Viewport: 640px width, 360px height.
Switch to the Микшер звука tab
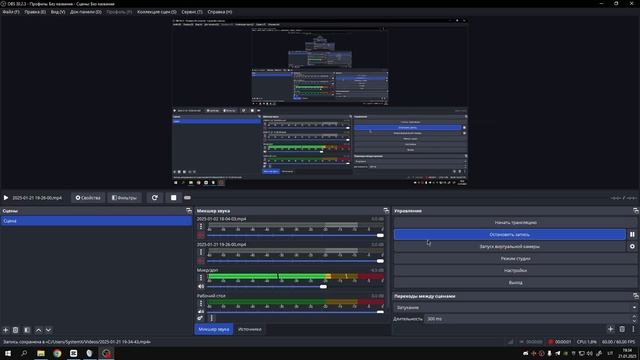pos(213,329)
